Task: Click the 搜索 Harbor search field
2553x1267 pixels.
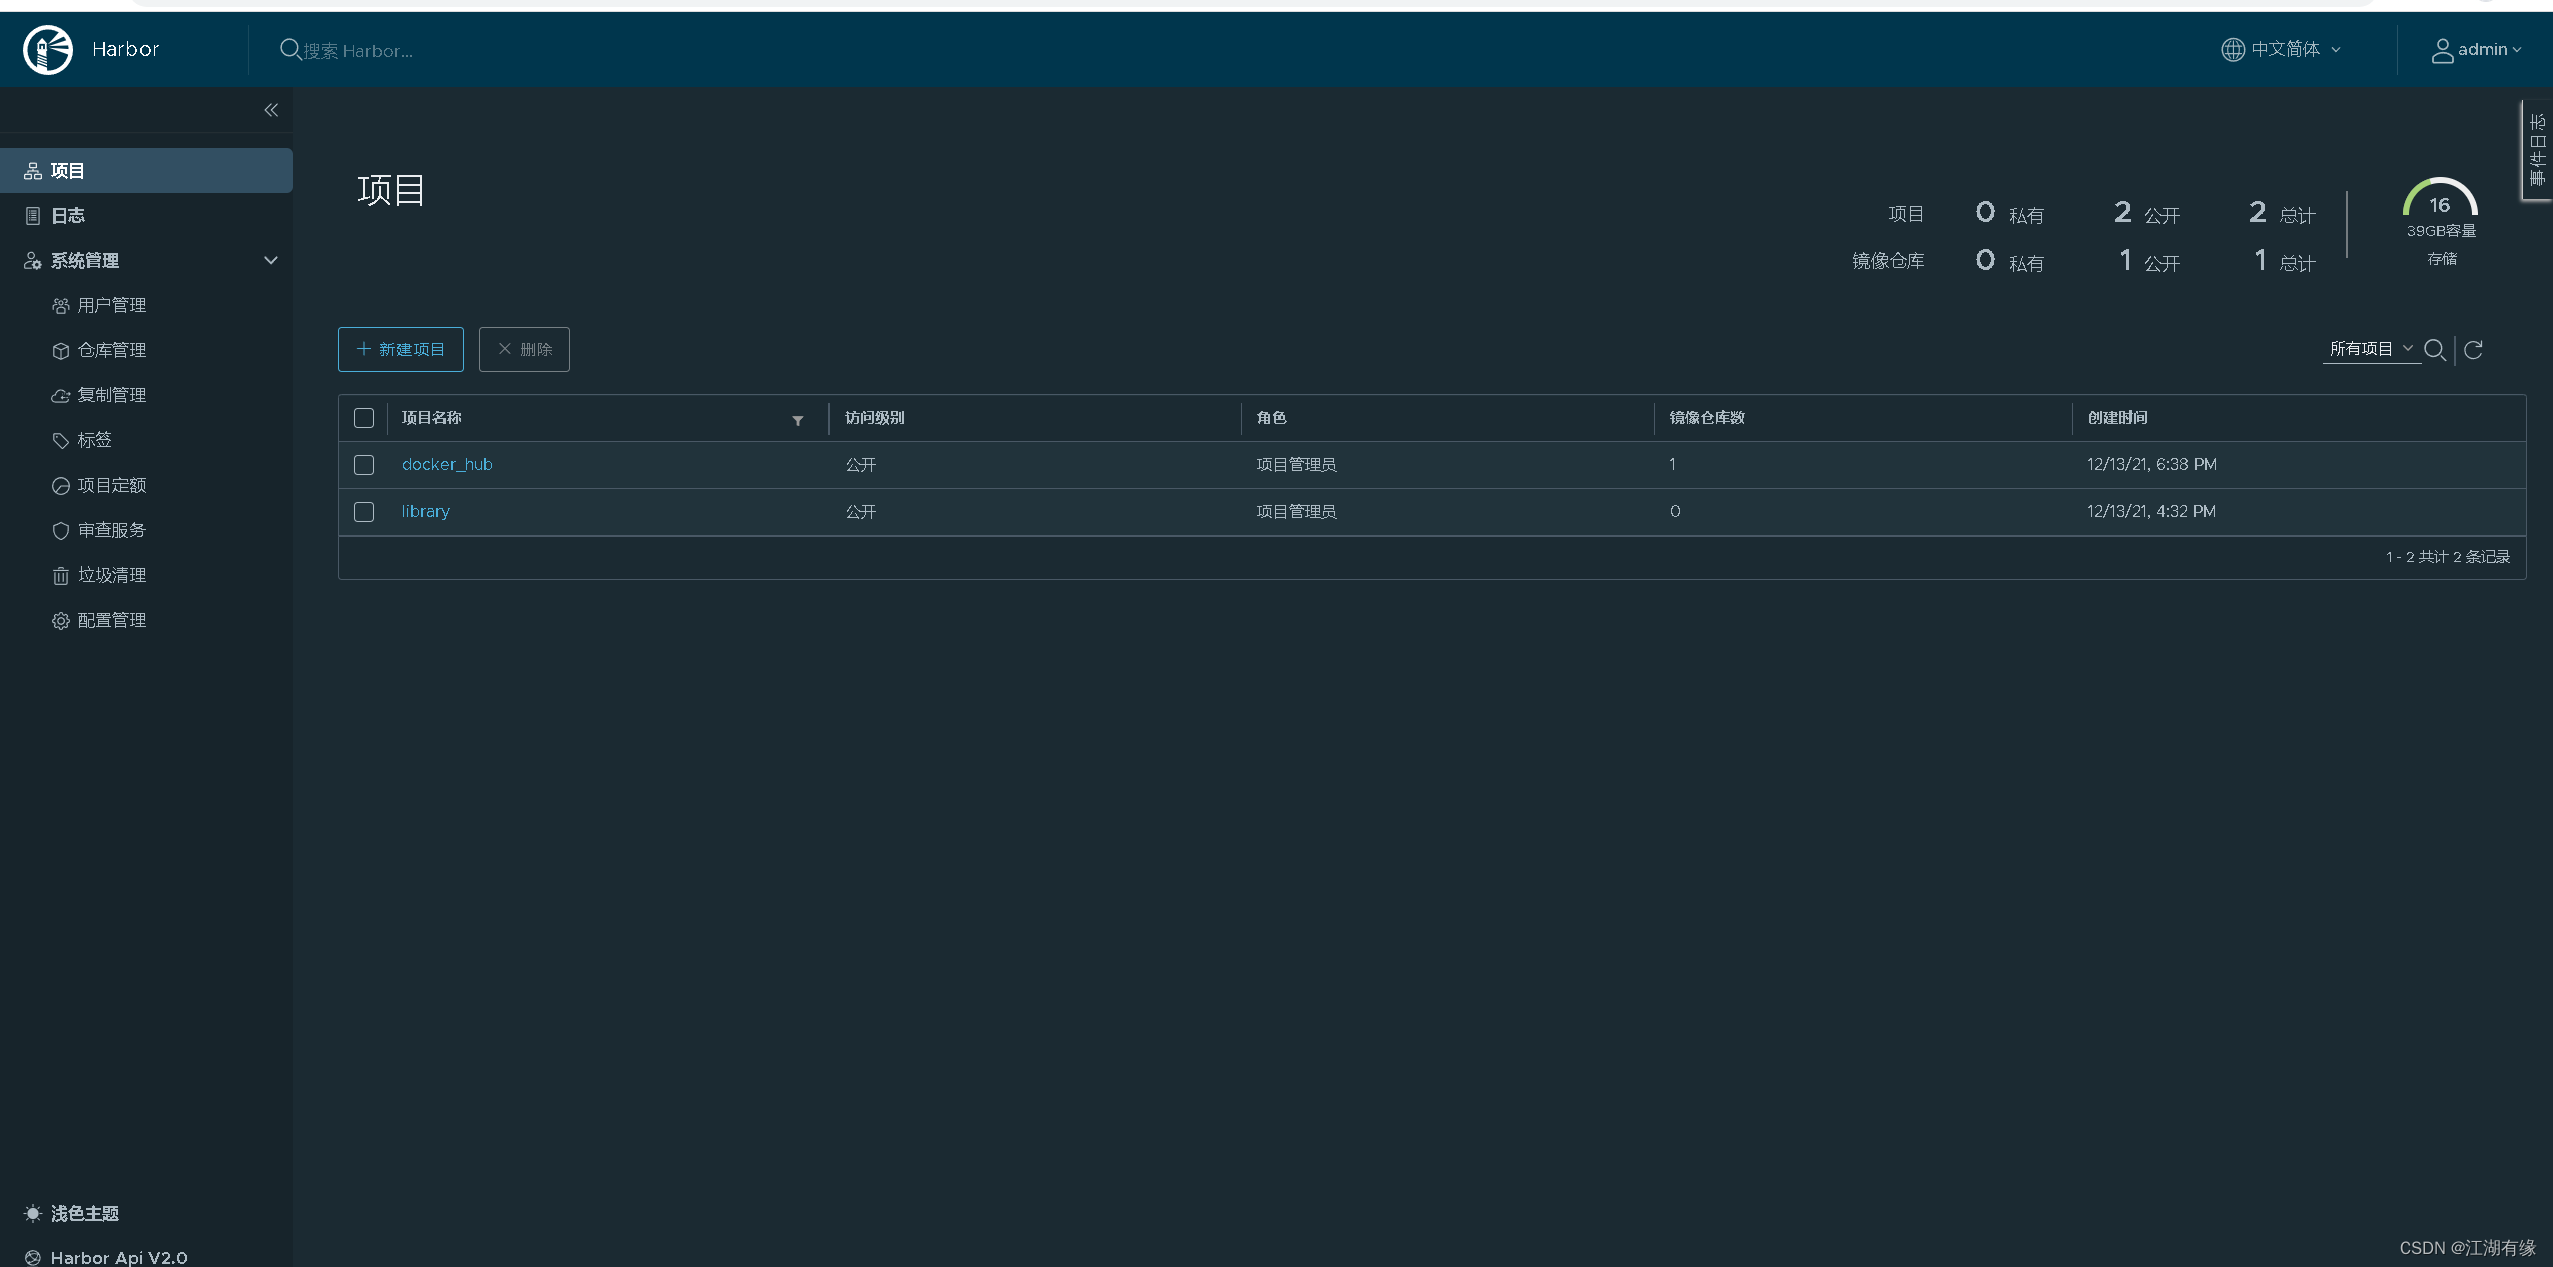Action: tap(358, 51)
